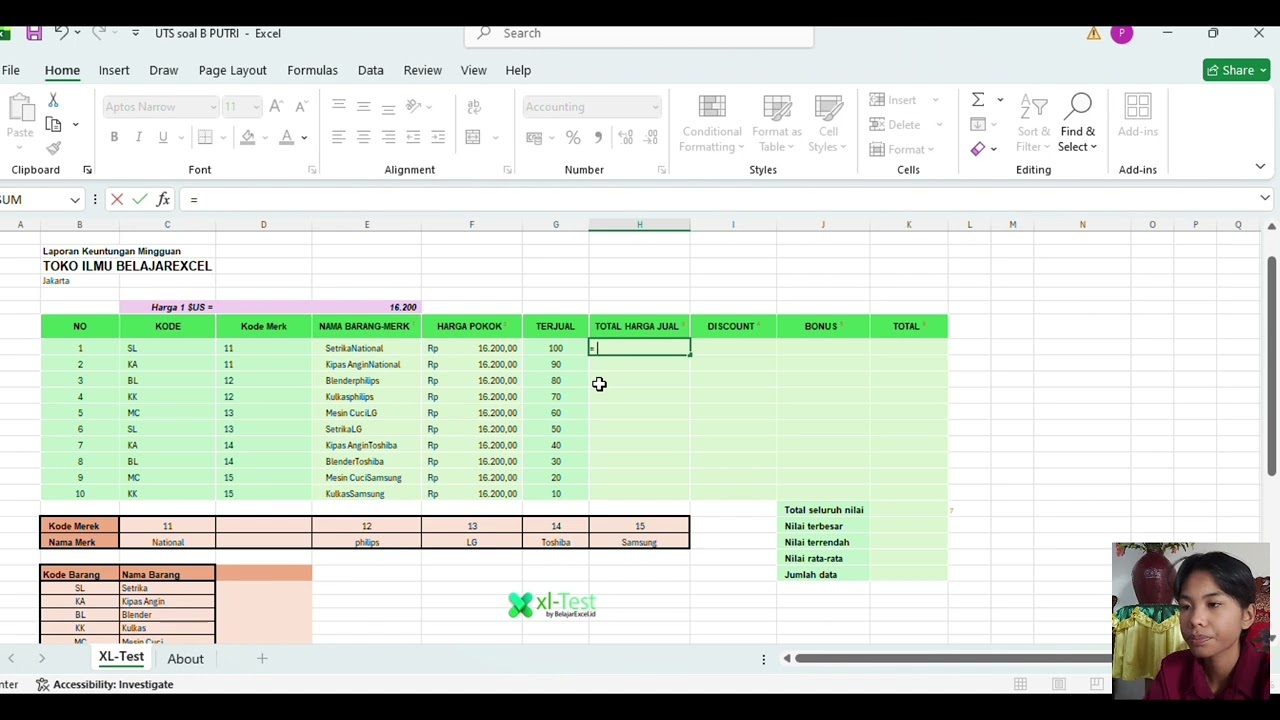1280x720 pixels.
Task: Open the About sheet tab
Action: coord(185,659)
